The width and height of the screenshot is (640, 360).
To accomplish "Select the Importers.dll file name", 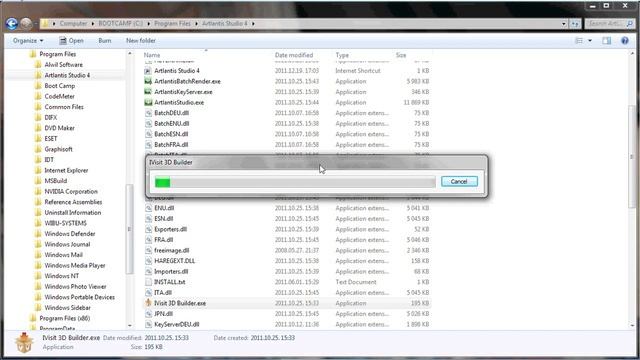I will [171, 271].
